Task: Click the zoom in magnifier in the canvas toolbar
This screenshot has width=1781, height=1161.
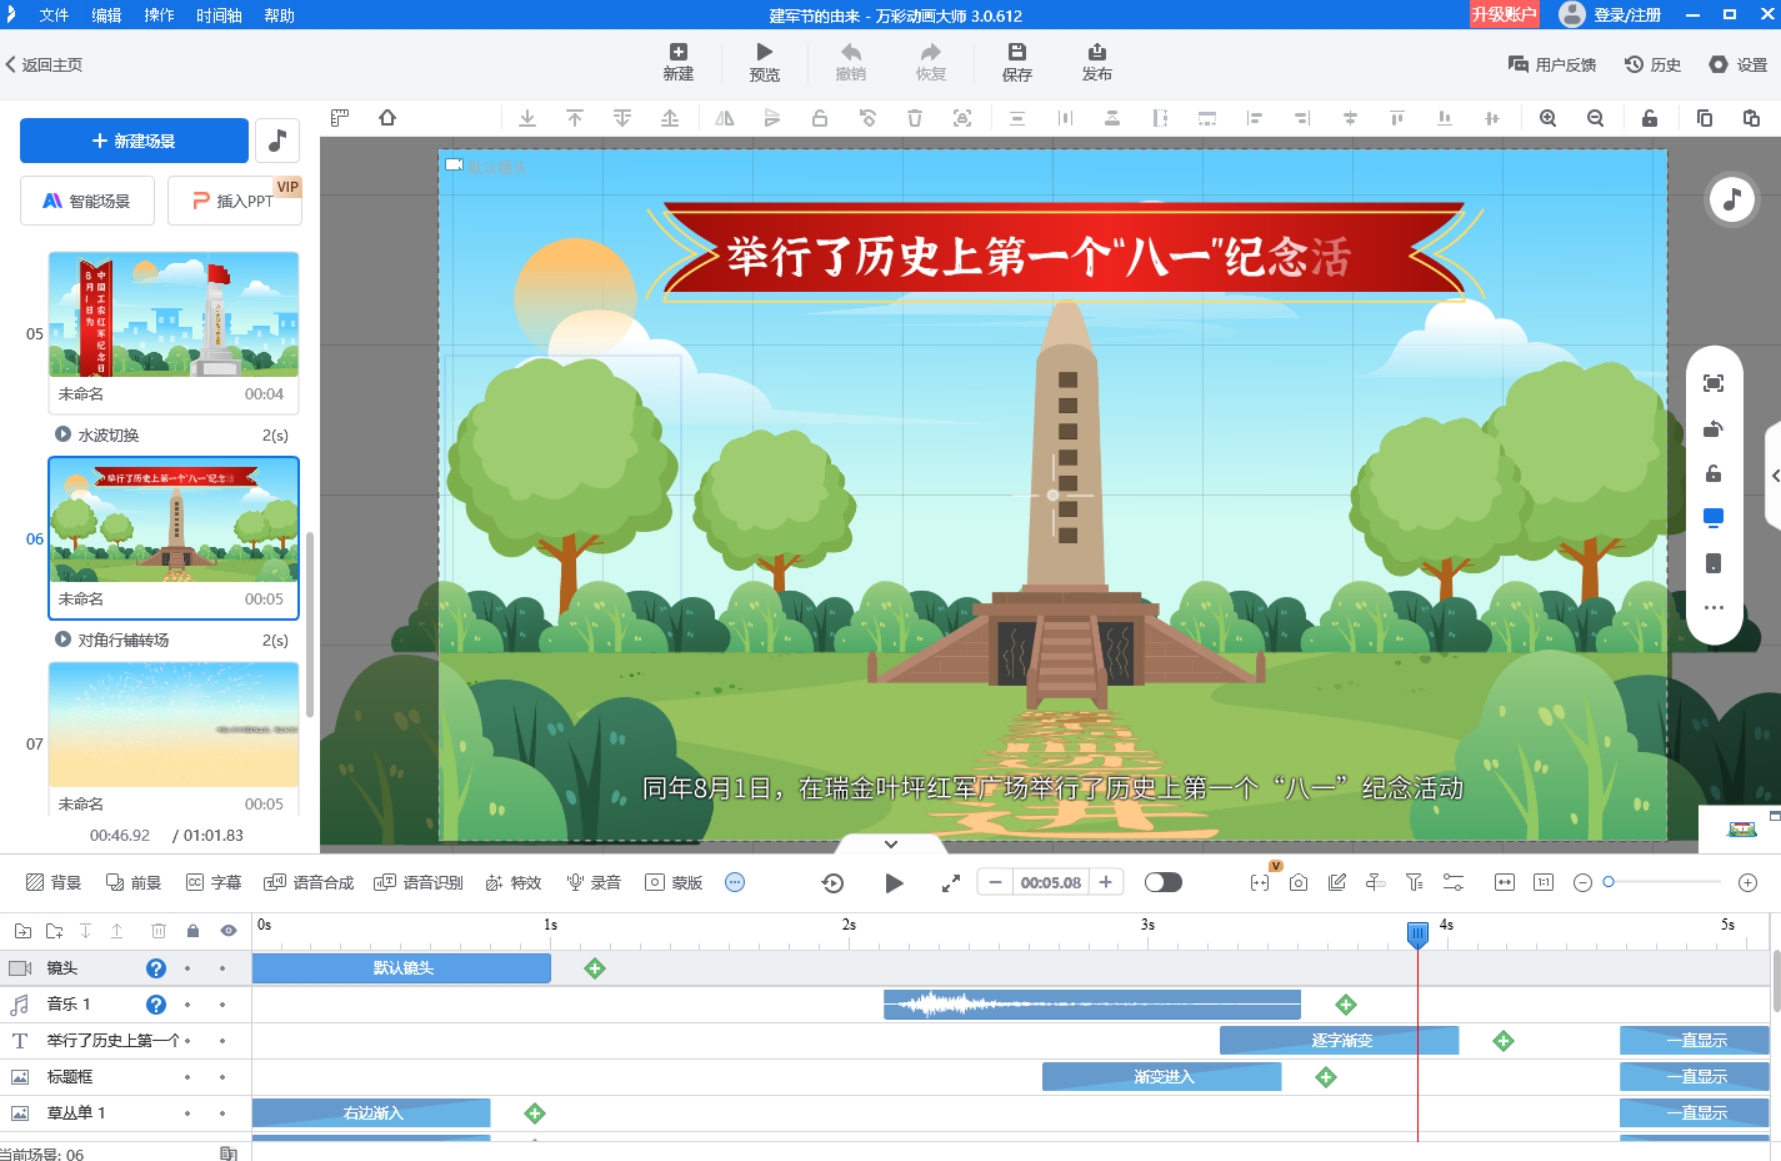Action: (x=1548, y=118)
